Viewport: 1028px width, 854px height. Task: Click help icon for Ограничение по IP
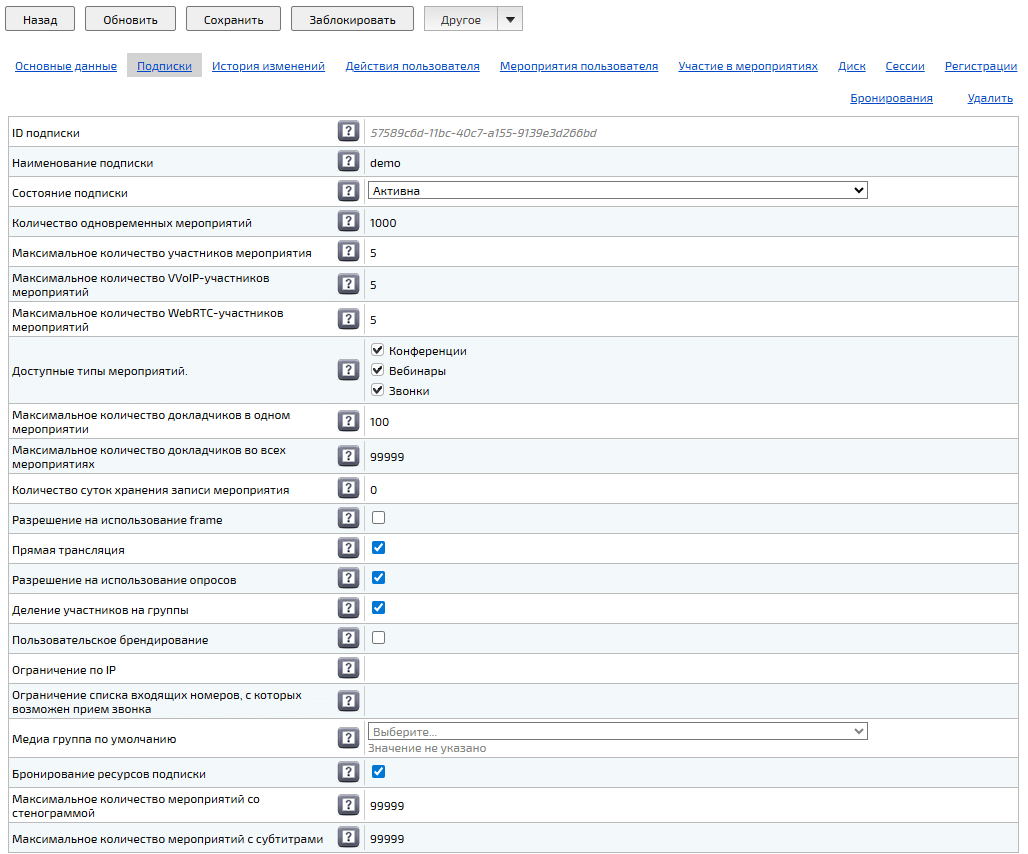click(348, 668)
